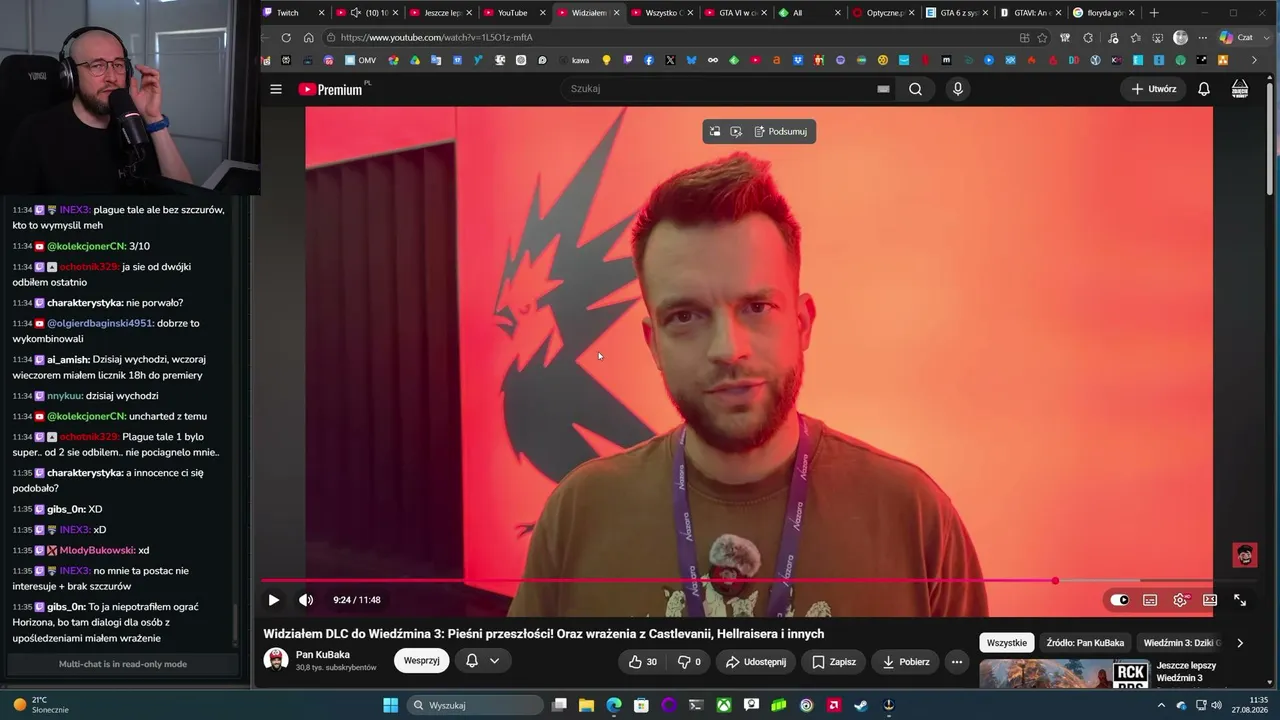
Task: Open a new browser tab with plus
Action: pos(1154,13)
